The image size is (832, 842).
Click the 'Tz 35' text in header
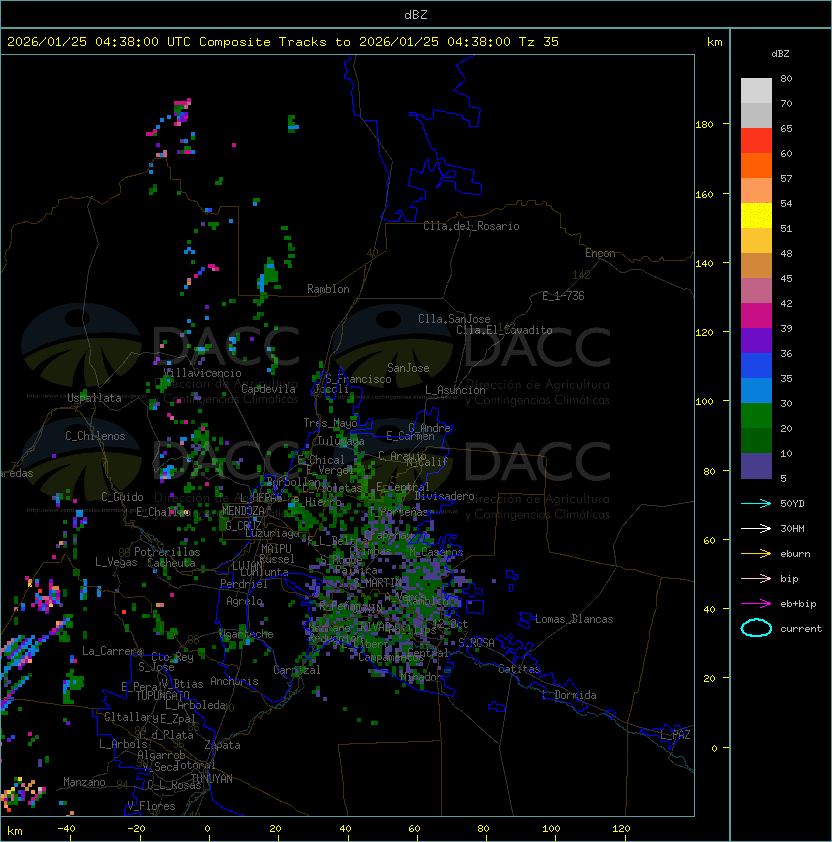tap(539, 42)
